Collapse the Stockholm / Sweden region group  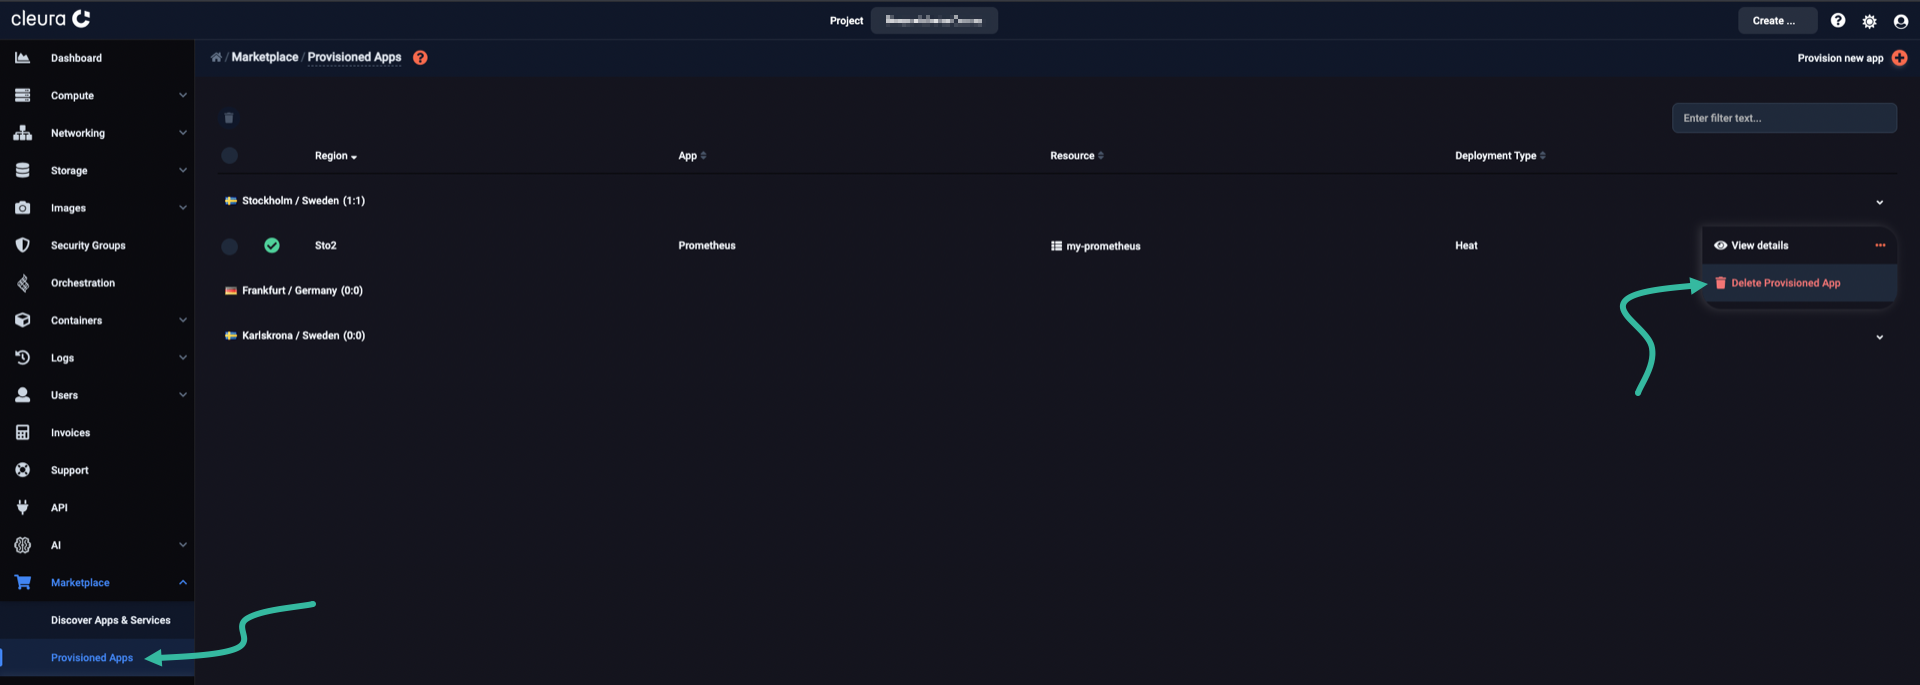(1879, 202)
